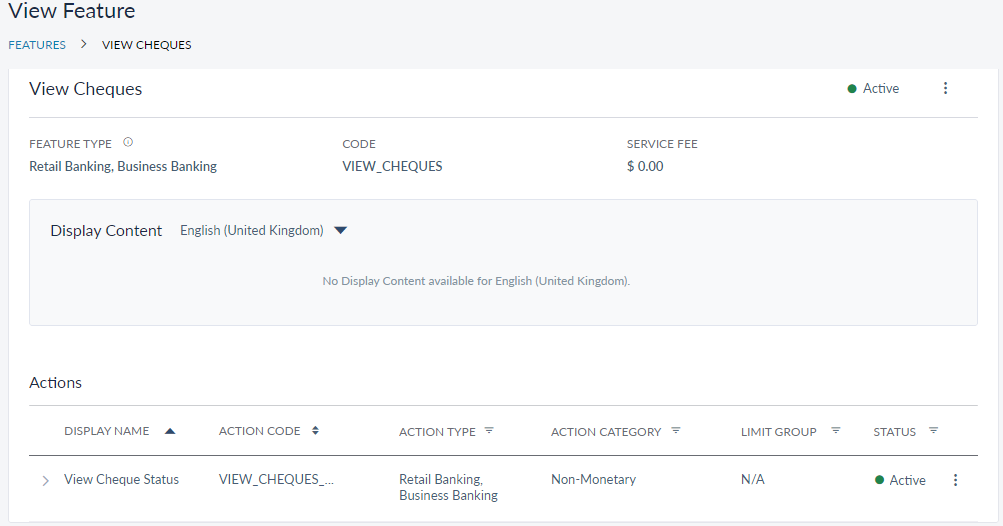
Task: Click the Display Name sort arrow
Action: pos(170,431)
